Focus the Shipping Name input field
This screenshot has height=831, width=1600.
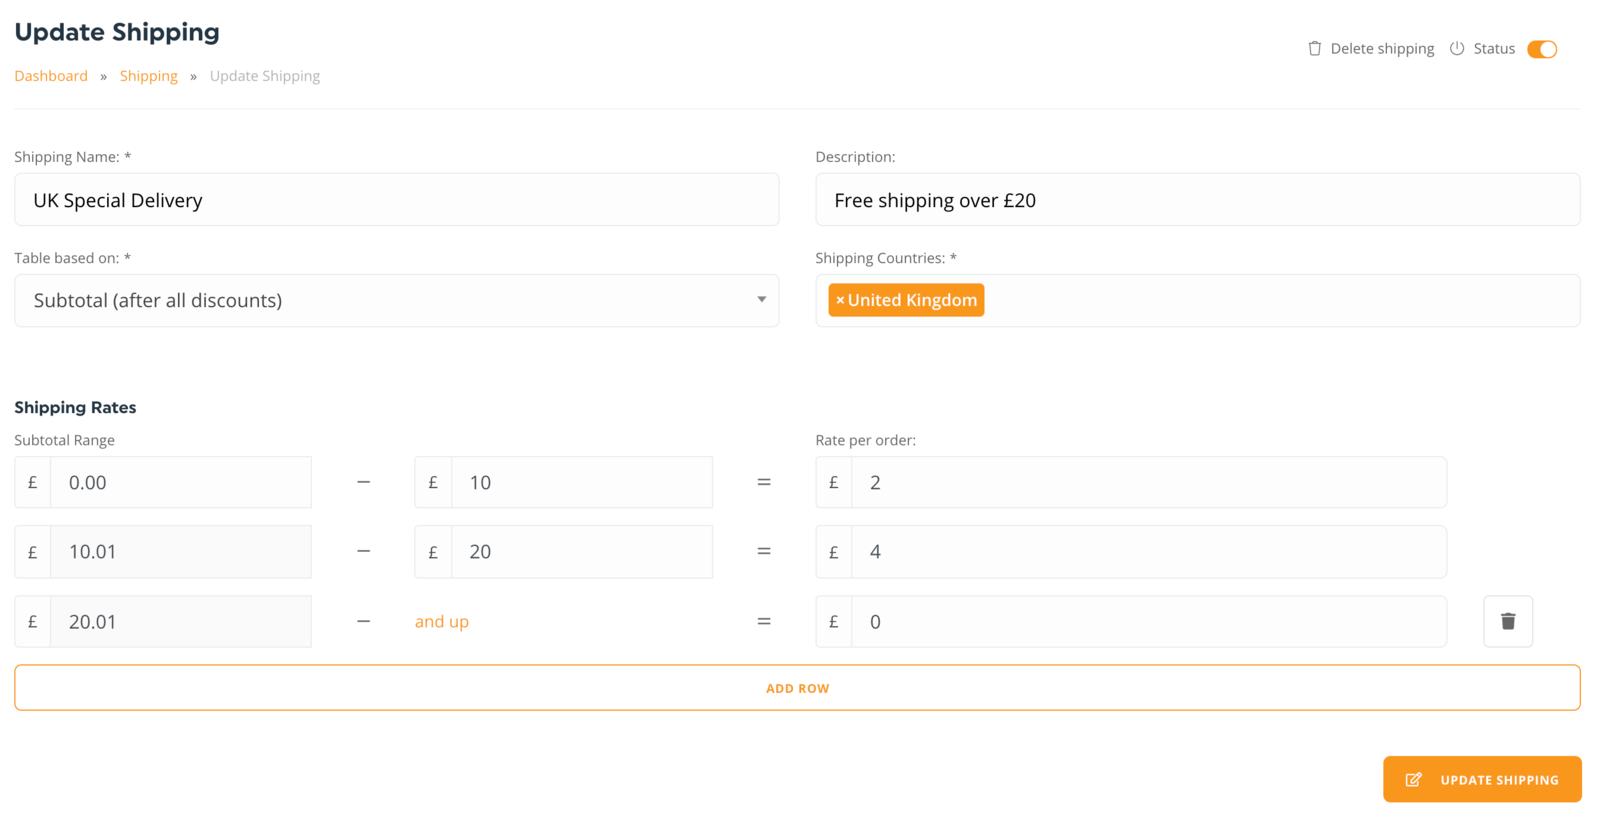coord(396,200)
